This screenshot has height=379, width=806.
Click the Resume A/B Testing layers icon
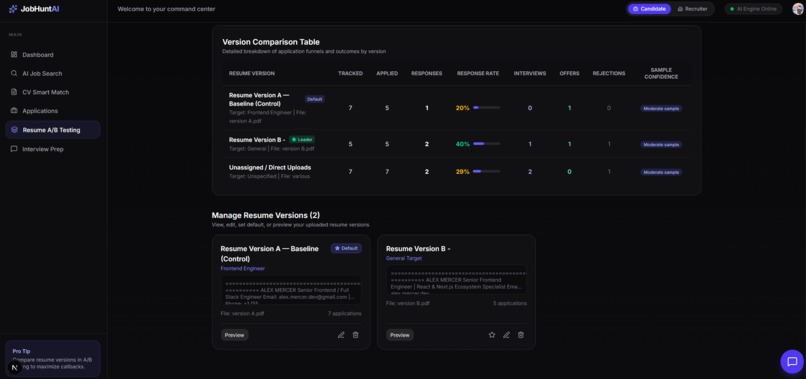point(14,130)
